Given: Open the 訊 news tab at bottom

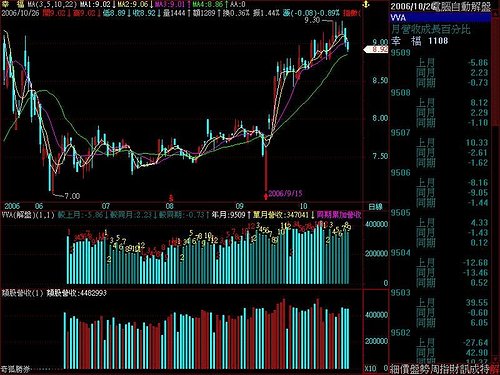Looking at the screenshot, I should pos(465,369).
